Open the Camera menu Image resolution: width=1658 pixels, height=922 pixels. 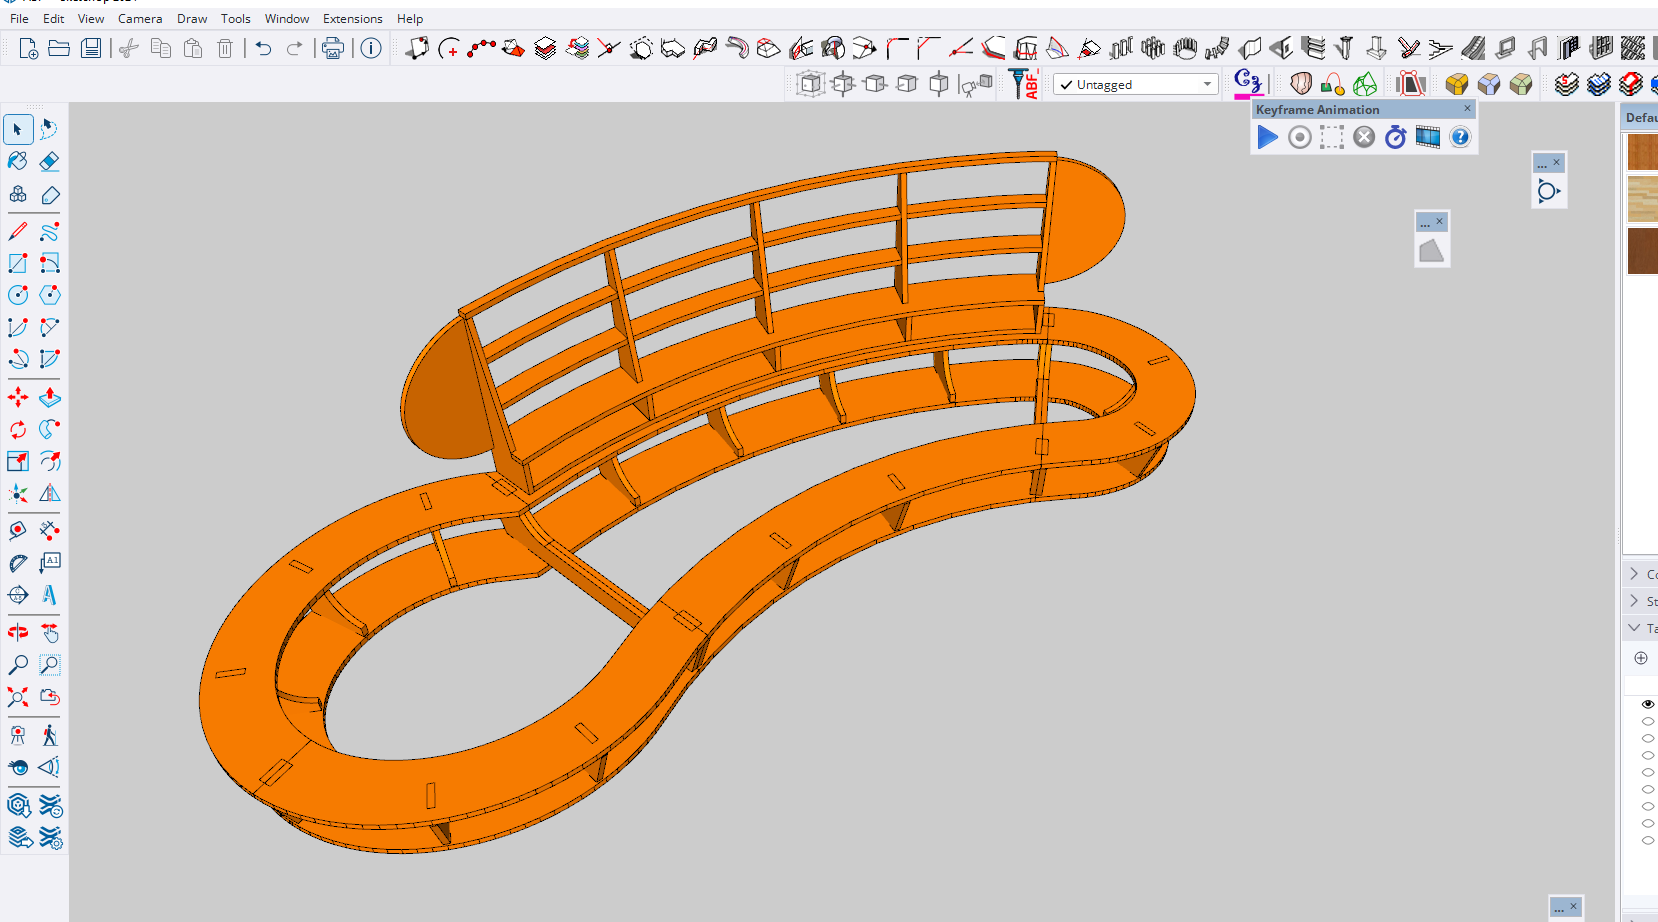pos(140,19)
